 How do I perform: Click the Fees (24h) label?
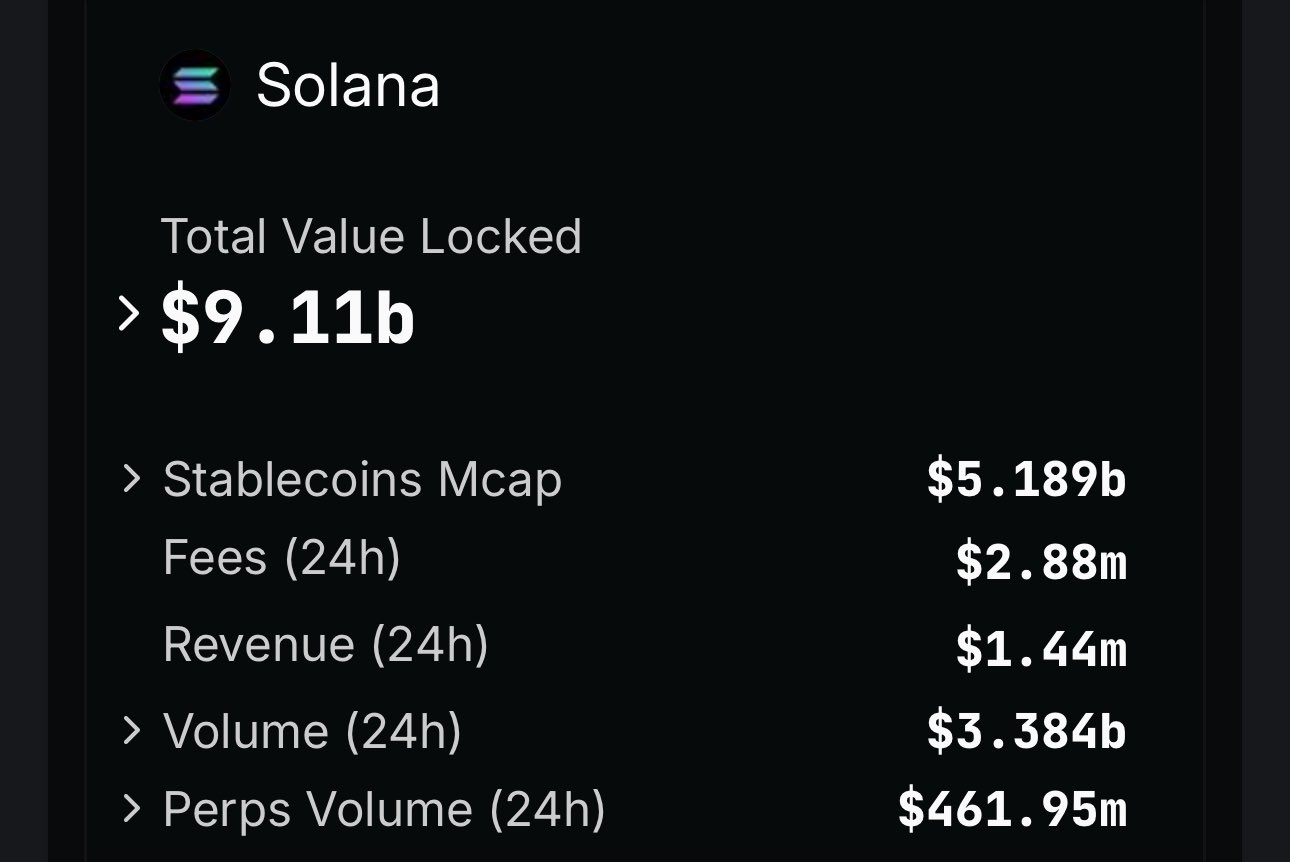[x=281, y=558]
